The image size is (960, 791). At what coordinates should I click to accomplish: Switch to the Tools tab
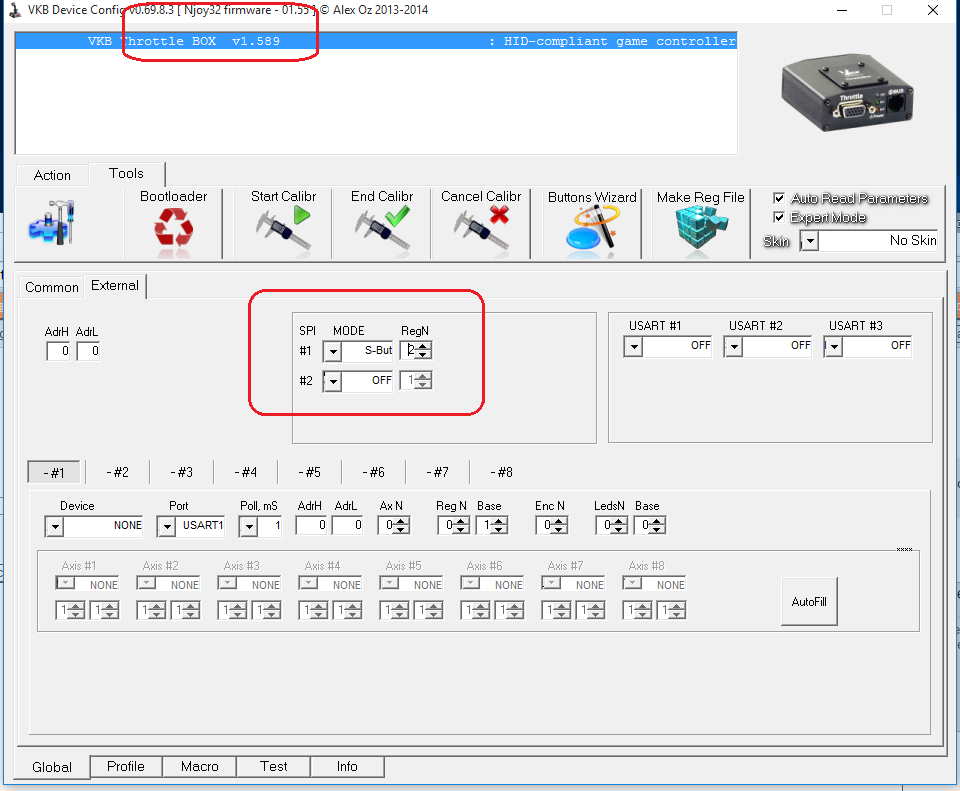click(126, 173)
